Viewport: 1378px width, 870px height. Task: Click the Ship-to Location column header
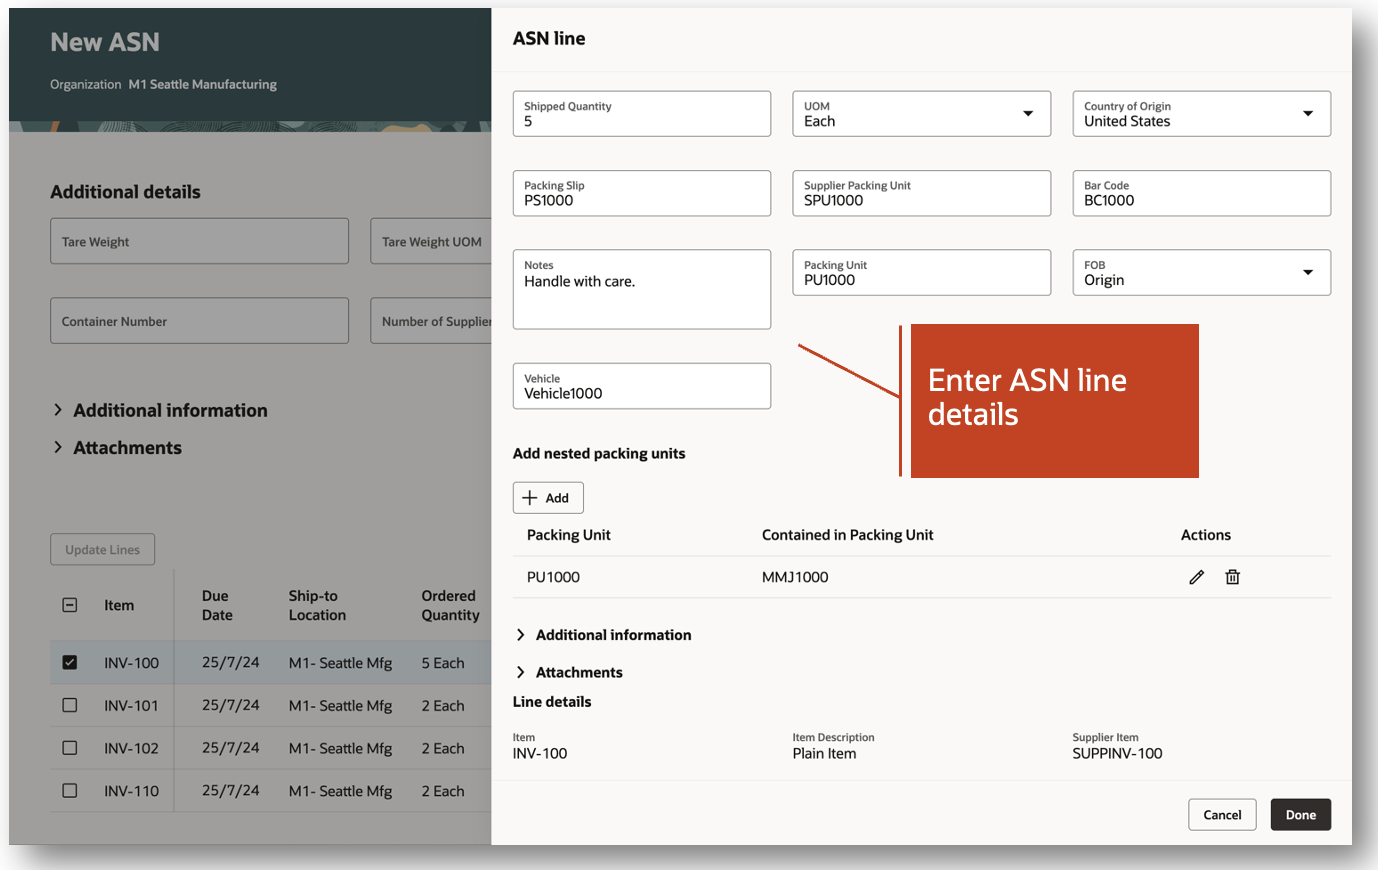click(x=317, y=605)
